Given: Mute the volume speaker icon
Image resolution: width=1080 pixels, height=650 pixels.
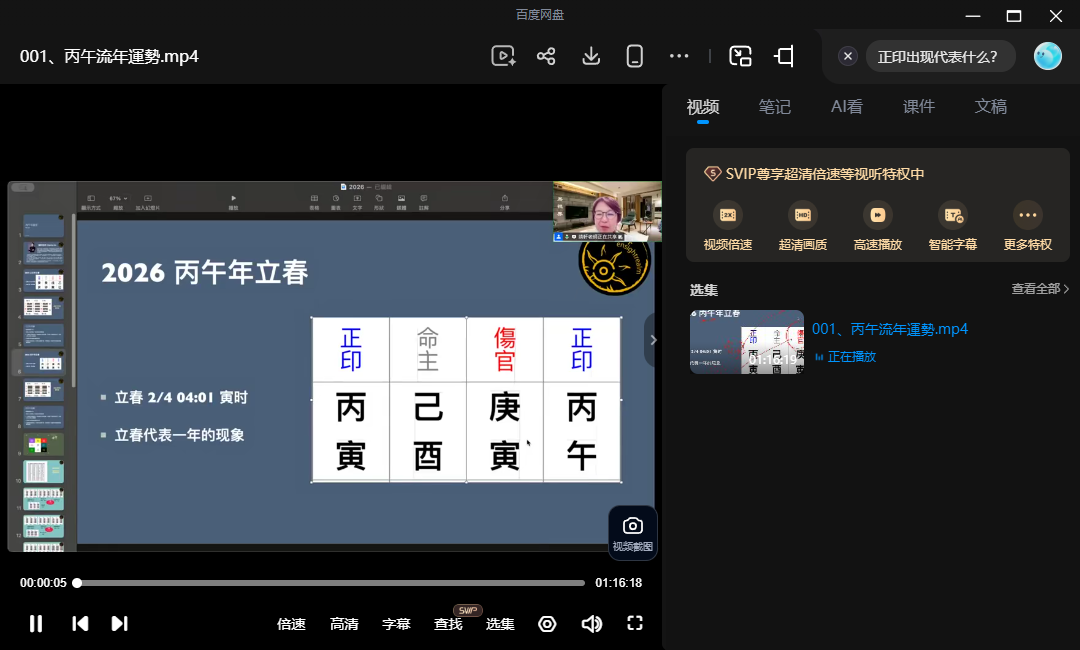Looking at the screenshot, I should [592, 624].
